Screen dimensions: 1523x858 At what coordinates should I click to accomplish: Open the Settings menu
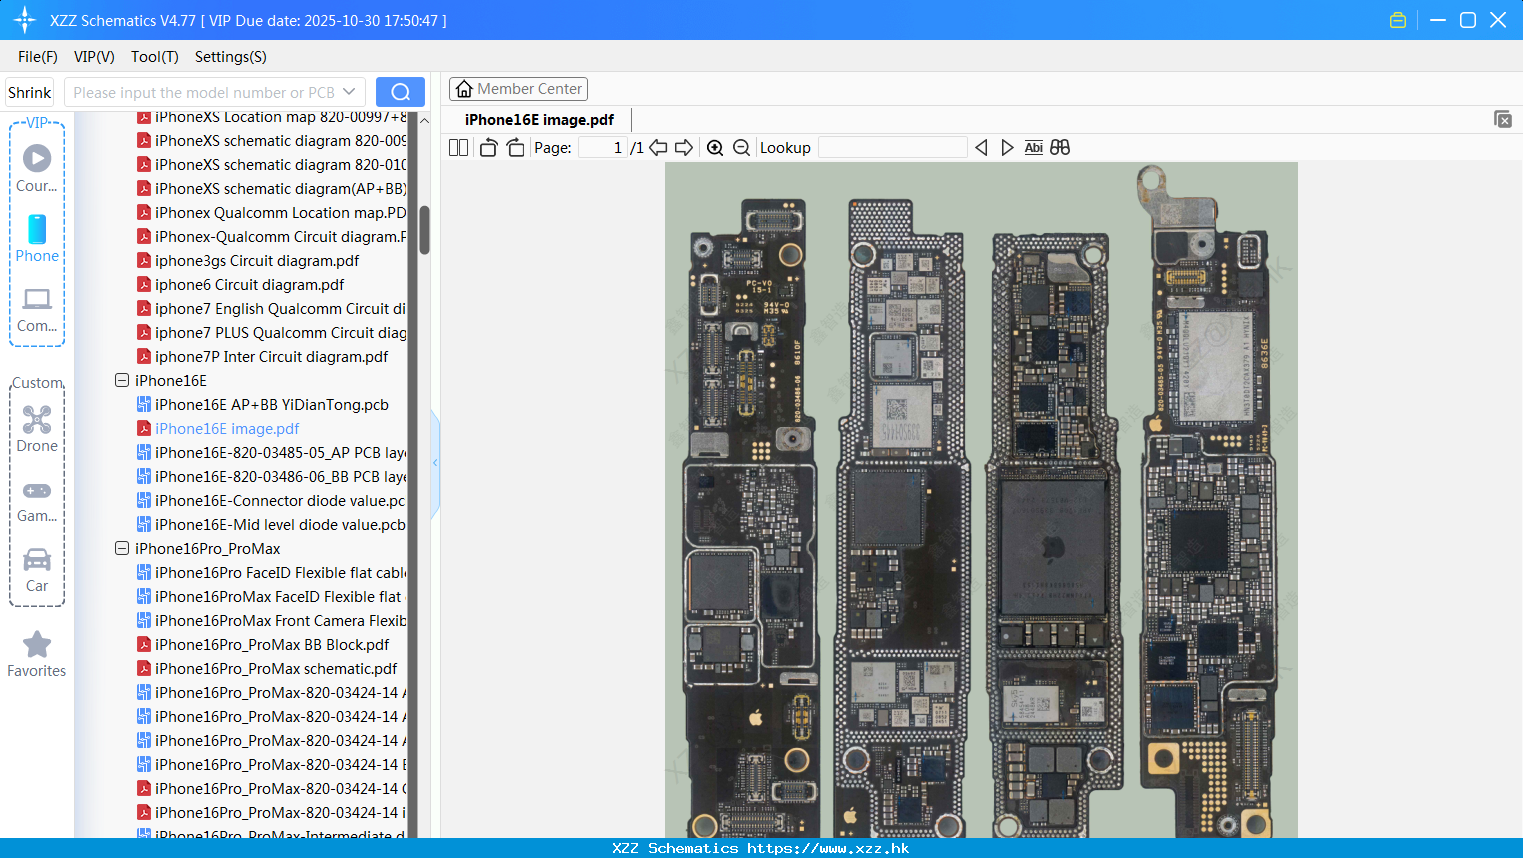tap(231, 57)
